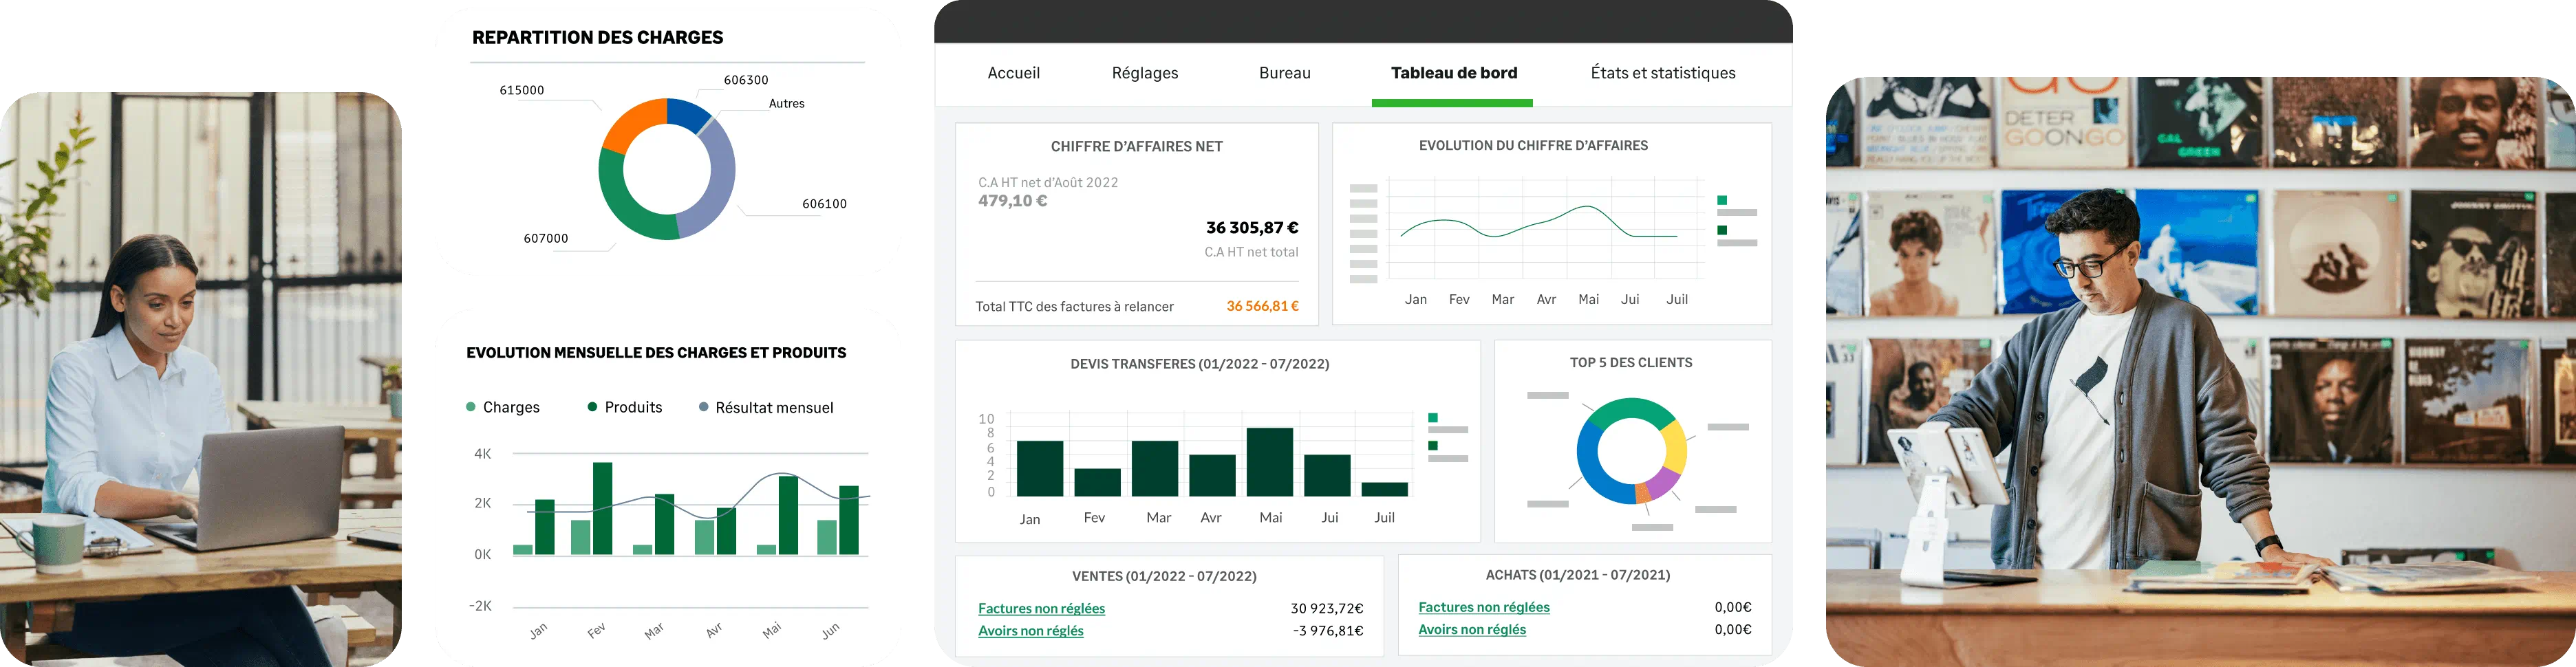Viewport: 2576px width, 667px height.
Task: Open Avoirs non réglés under Achats
Action: (x=1471, y=629)
